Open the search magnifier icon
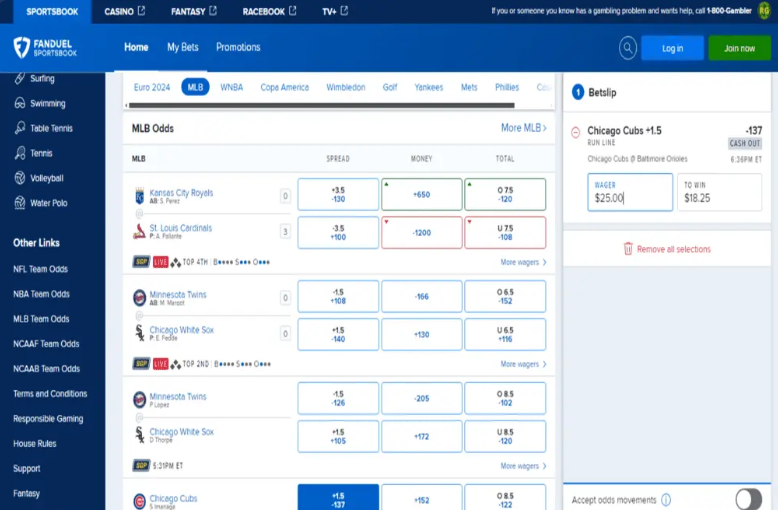This screenshot has width=778, height=510. point(628,48)
